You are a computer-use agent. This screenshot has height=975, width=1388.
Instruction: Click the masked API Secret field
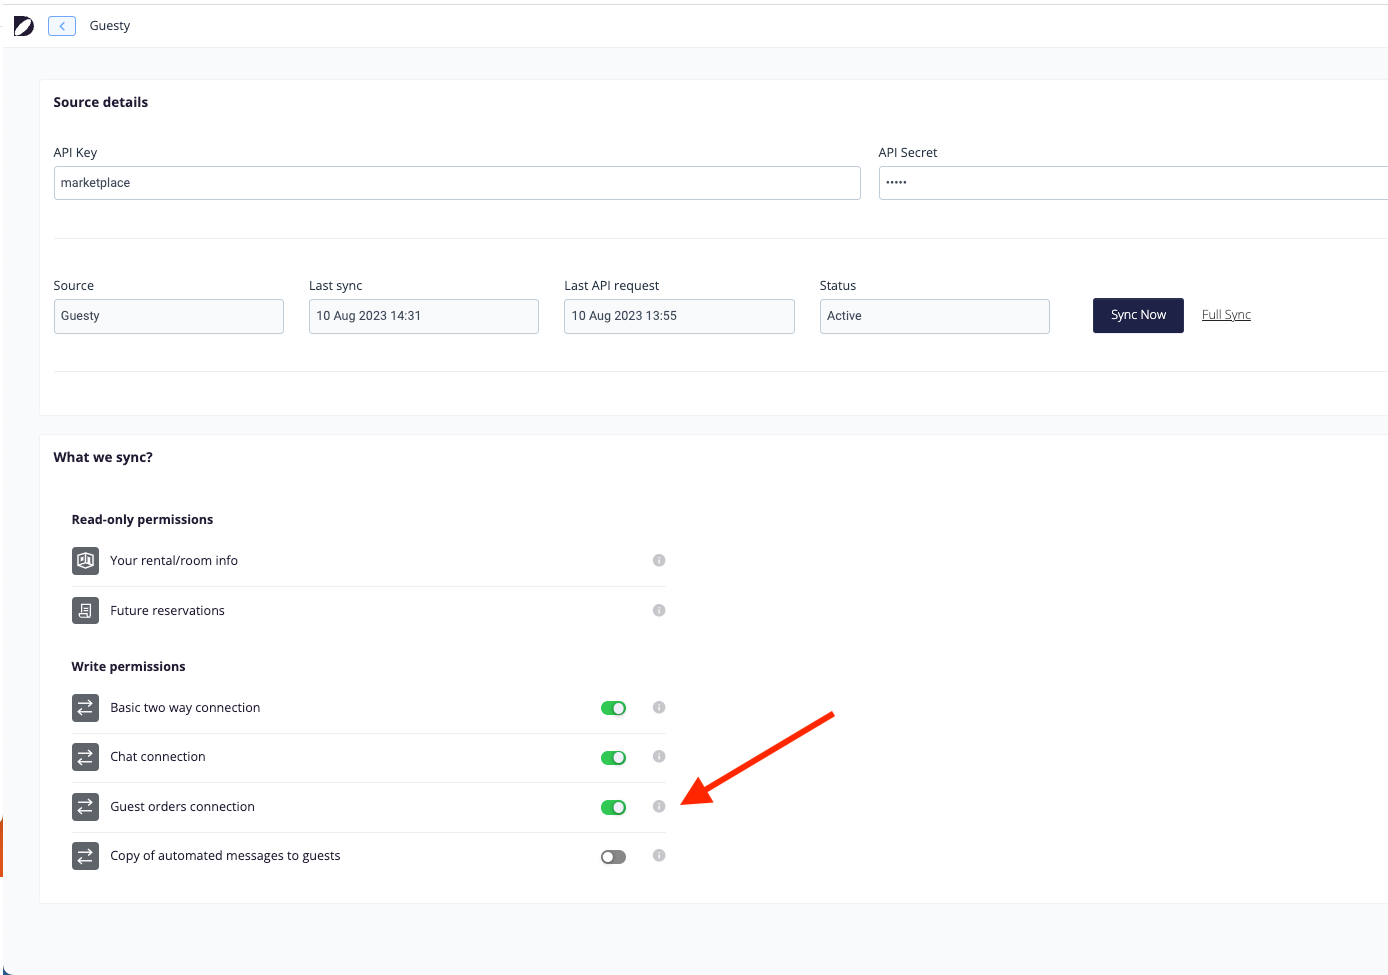1100,182
